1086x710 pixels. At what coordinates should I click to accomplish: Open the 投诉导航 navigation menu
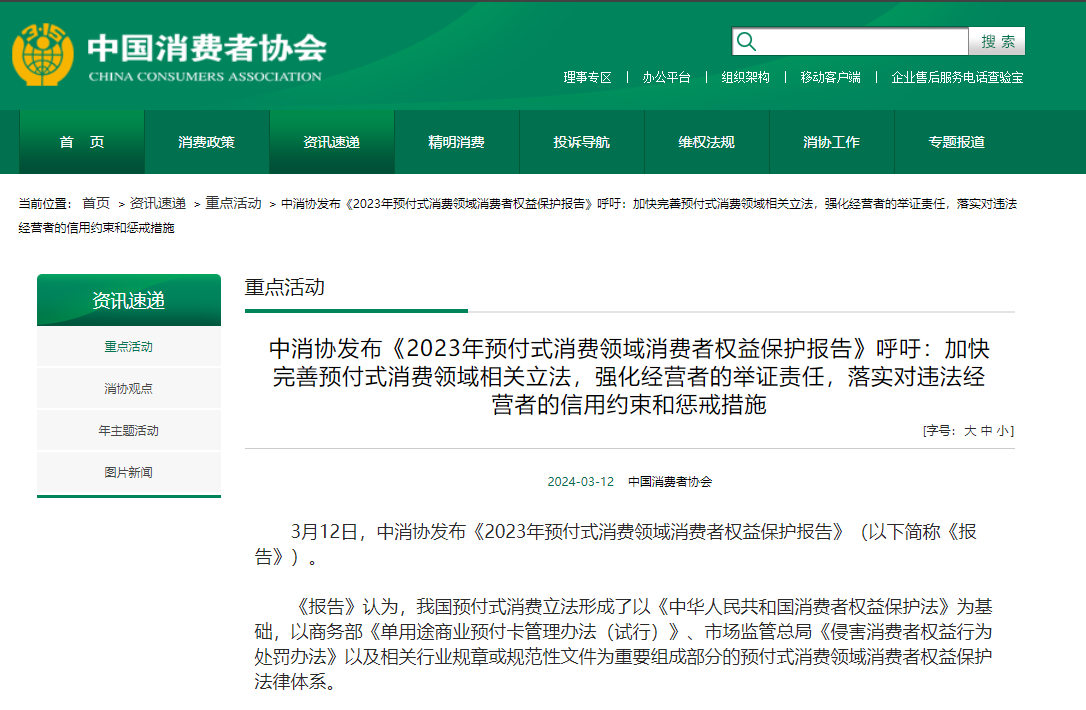pyautogui.click(x=582, y=142)
